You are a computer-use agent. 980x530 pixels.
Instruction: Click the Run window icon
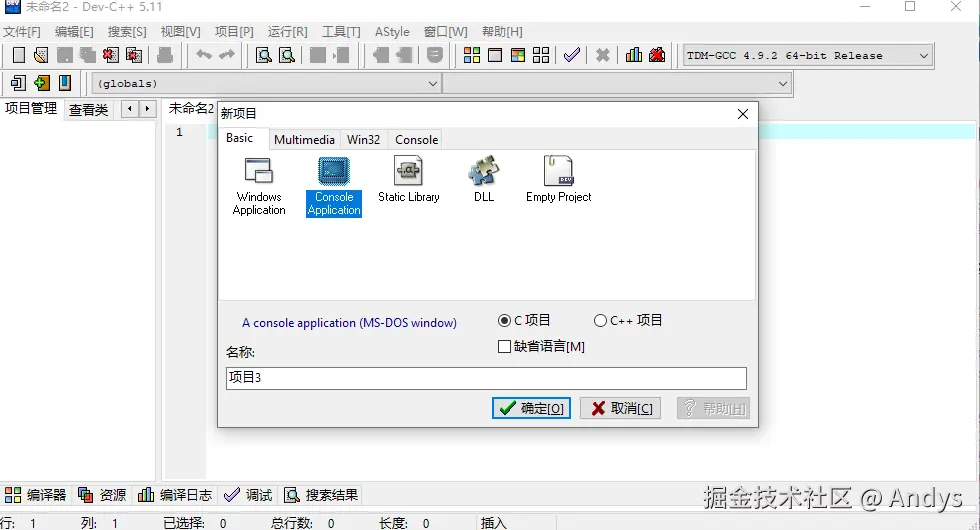(x=495, y=55)
